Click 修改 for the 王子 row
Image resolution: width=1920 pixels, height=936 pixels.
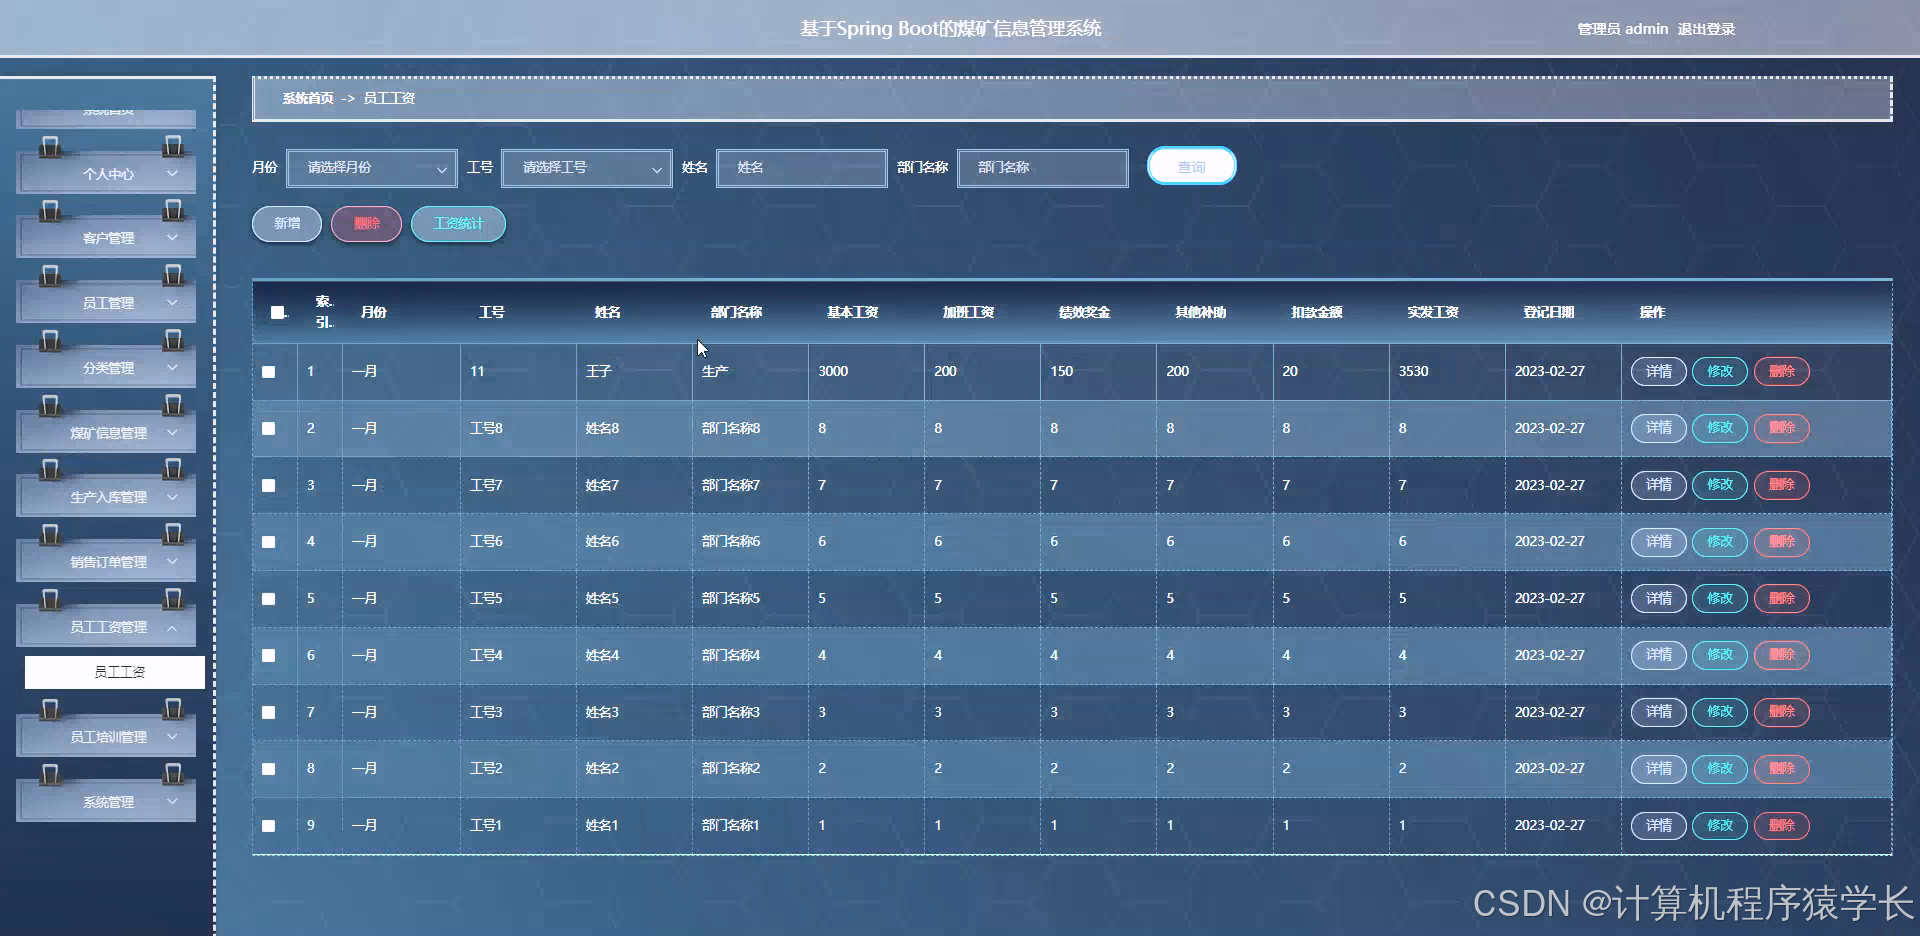(x=1720, y=371)
